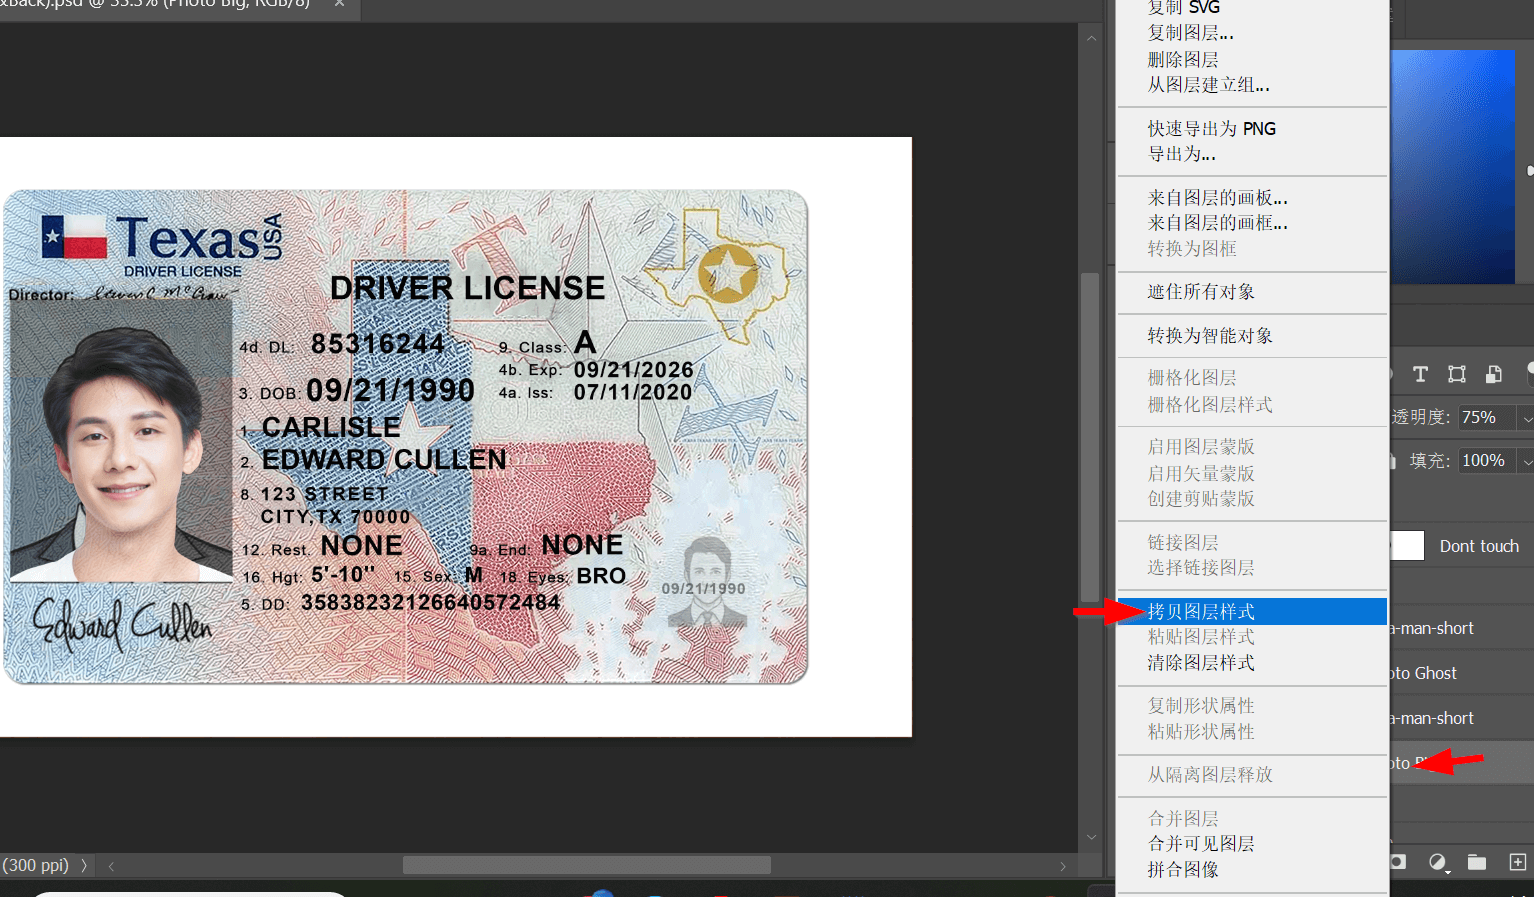This screenshot has width=1534, height=897.
Task: Choose 来自图层的画板... entry
Action: click(x=1217, y=197)
